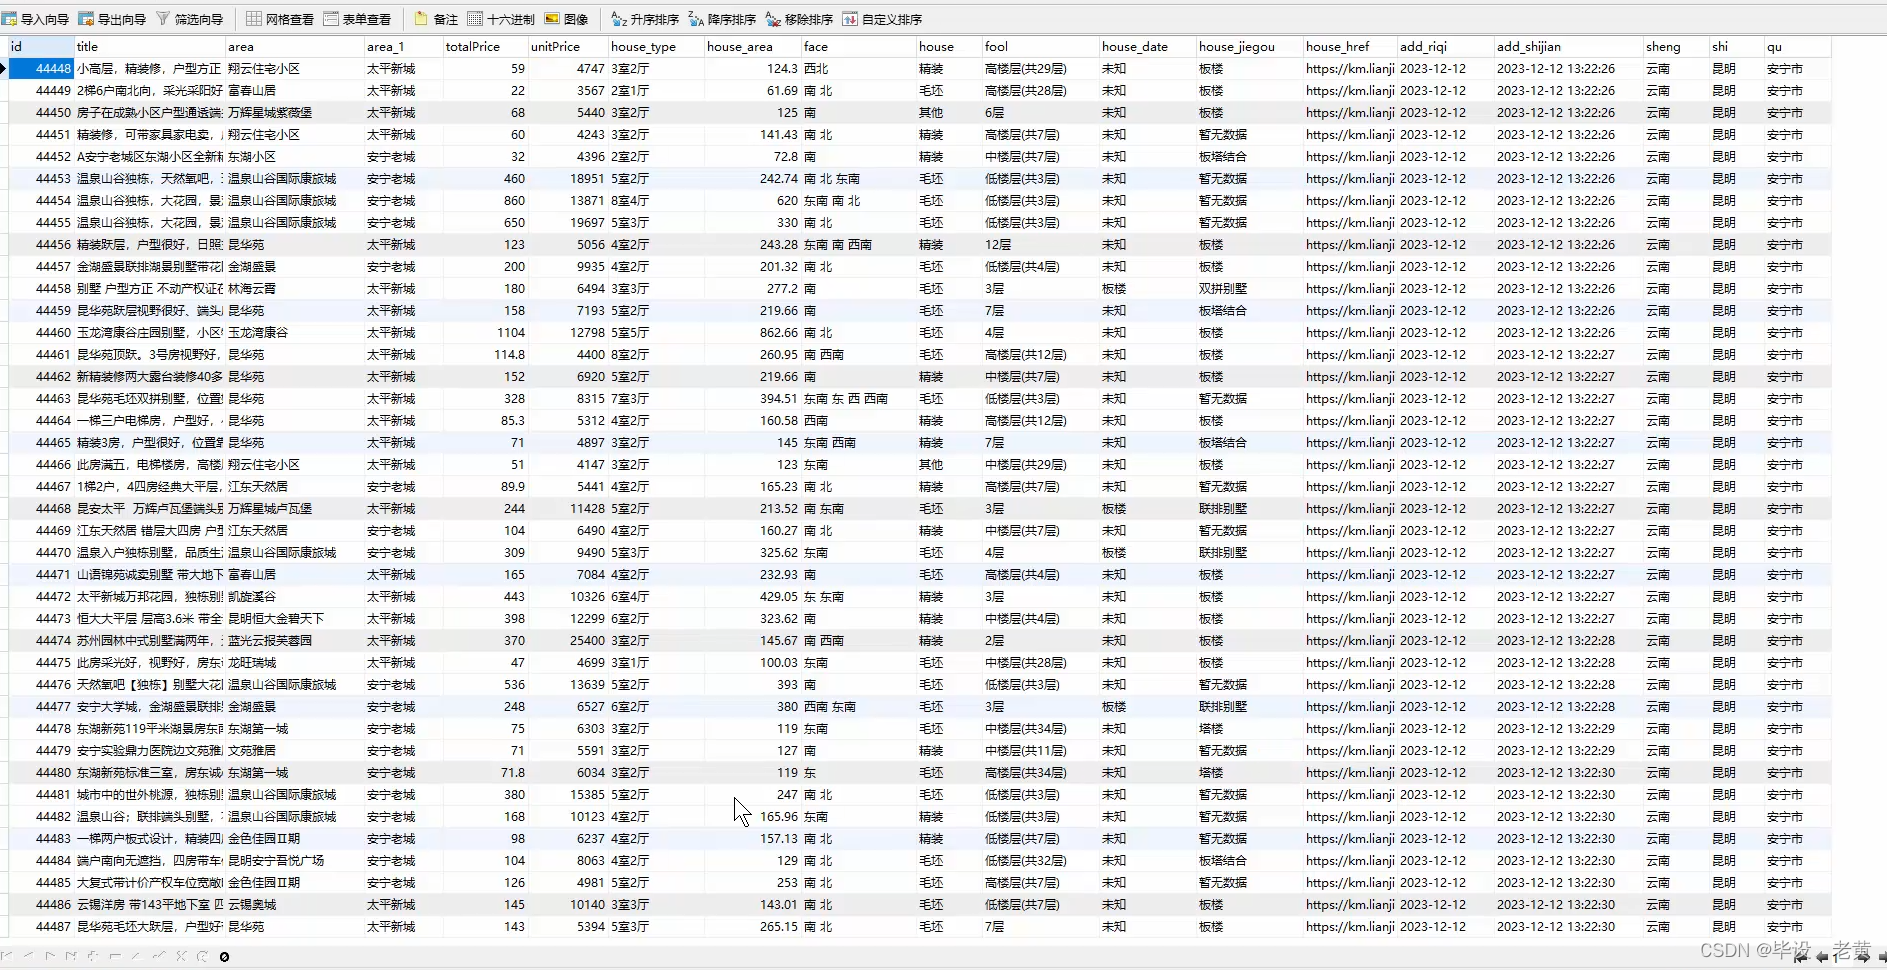Open the Hex (十六进制) viewer
1887x970 pixels.
(501, 19)
